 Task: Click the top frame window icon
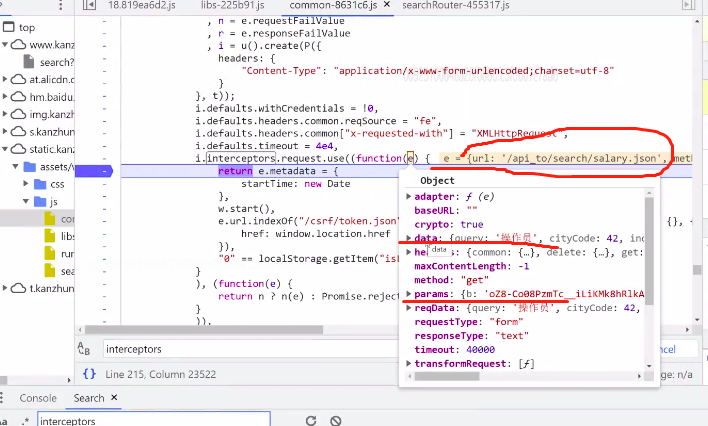tap(9, 27)
